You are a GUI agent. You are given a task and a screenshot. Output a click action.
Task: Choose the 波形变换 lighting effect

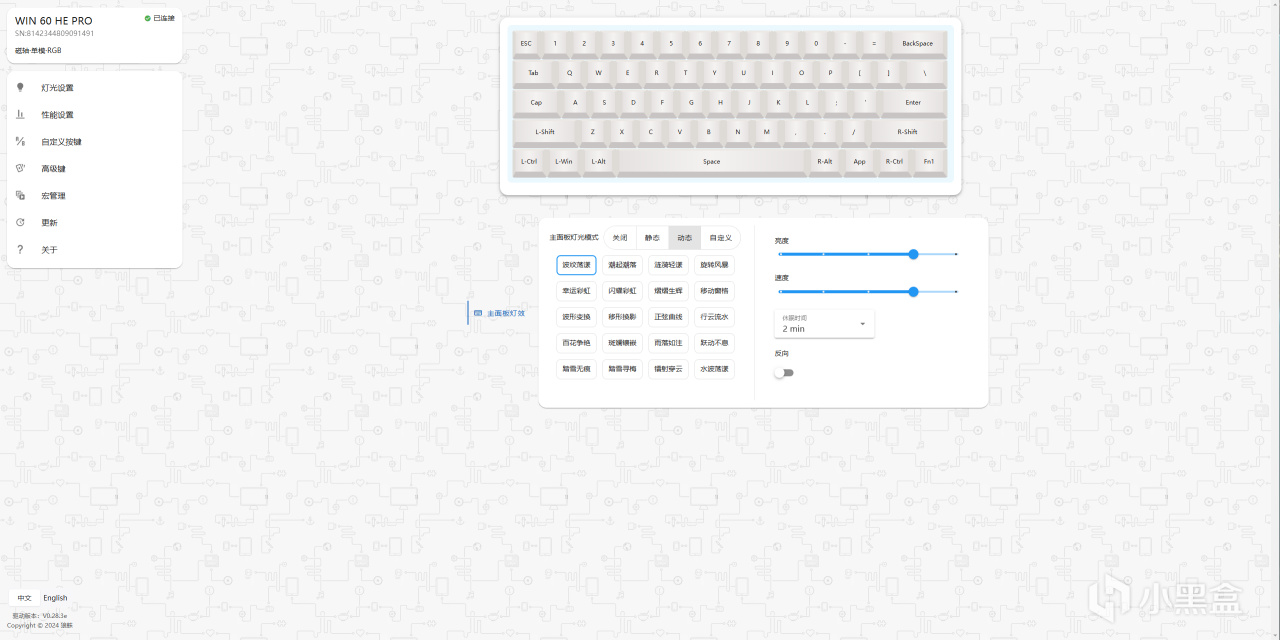coord(576,317)
